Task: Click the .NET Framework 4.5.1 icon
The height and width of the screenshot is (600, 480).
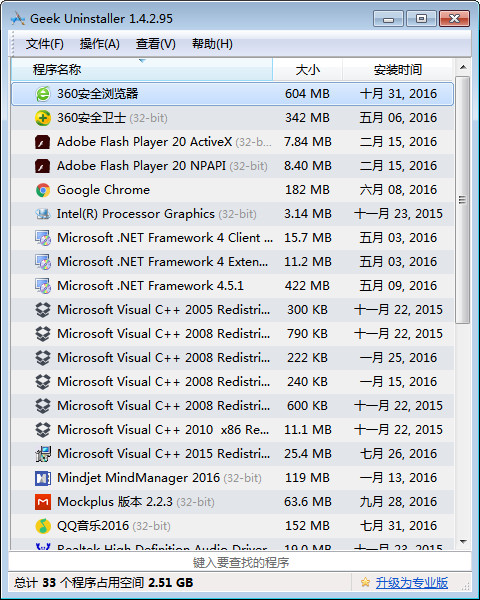Action: (x=43, y=286)
